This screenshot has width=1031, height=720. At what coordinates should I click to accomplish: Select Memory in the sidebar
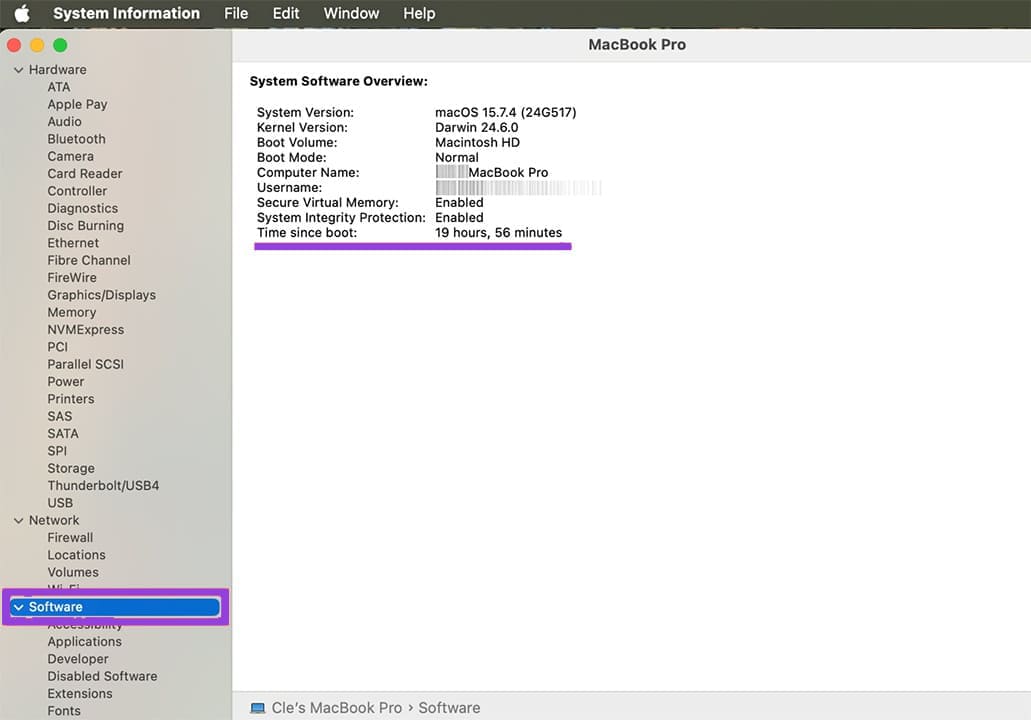click(72, 312)
